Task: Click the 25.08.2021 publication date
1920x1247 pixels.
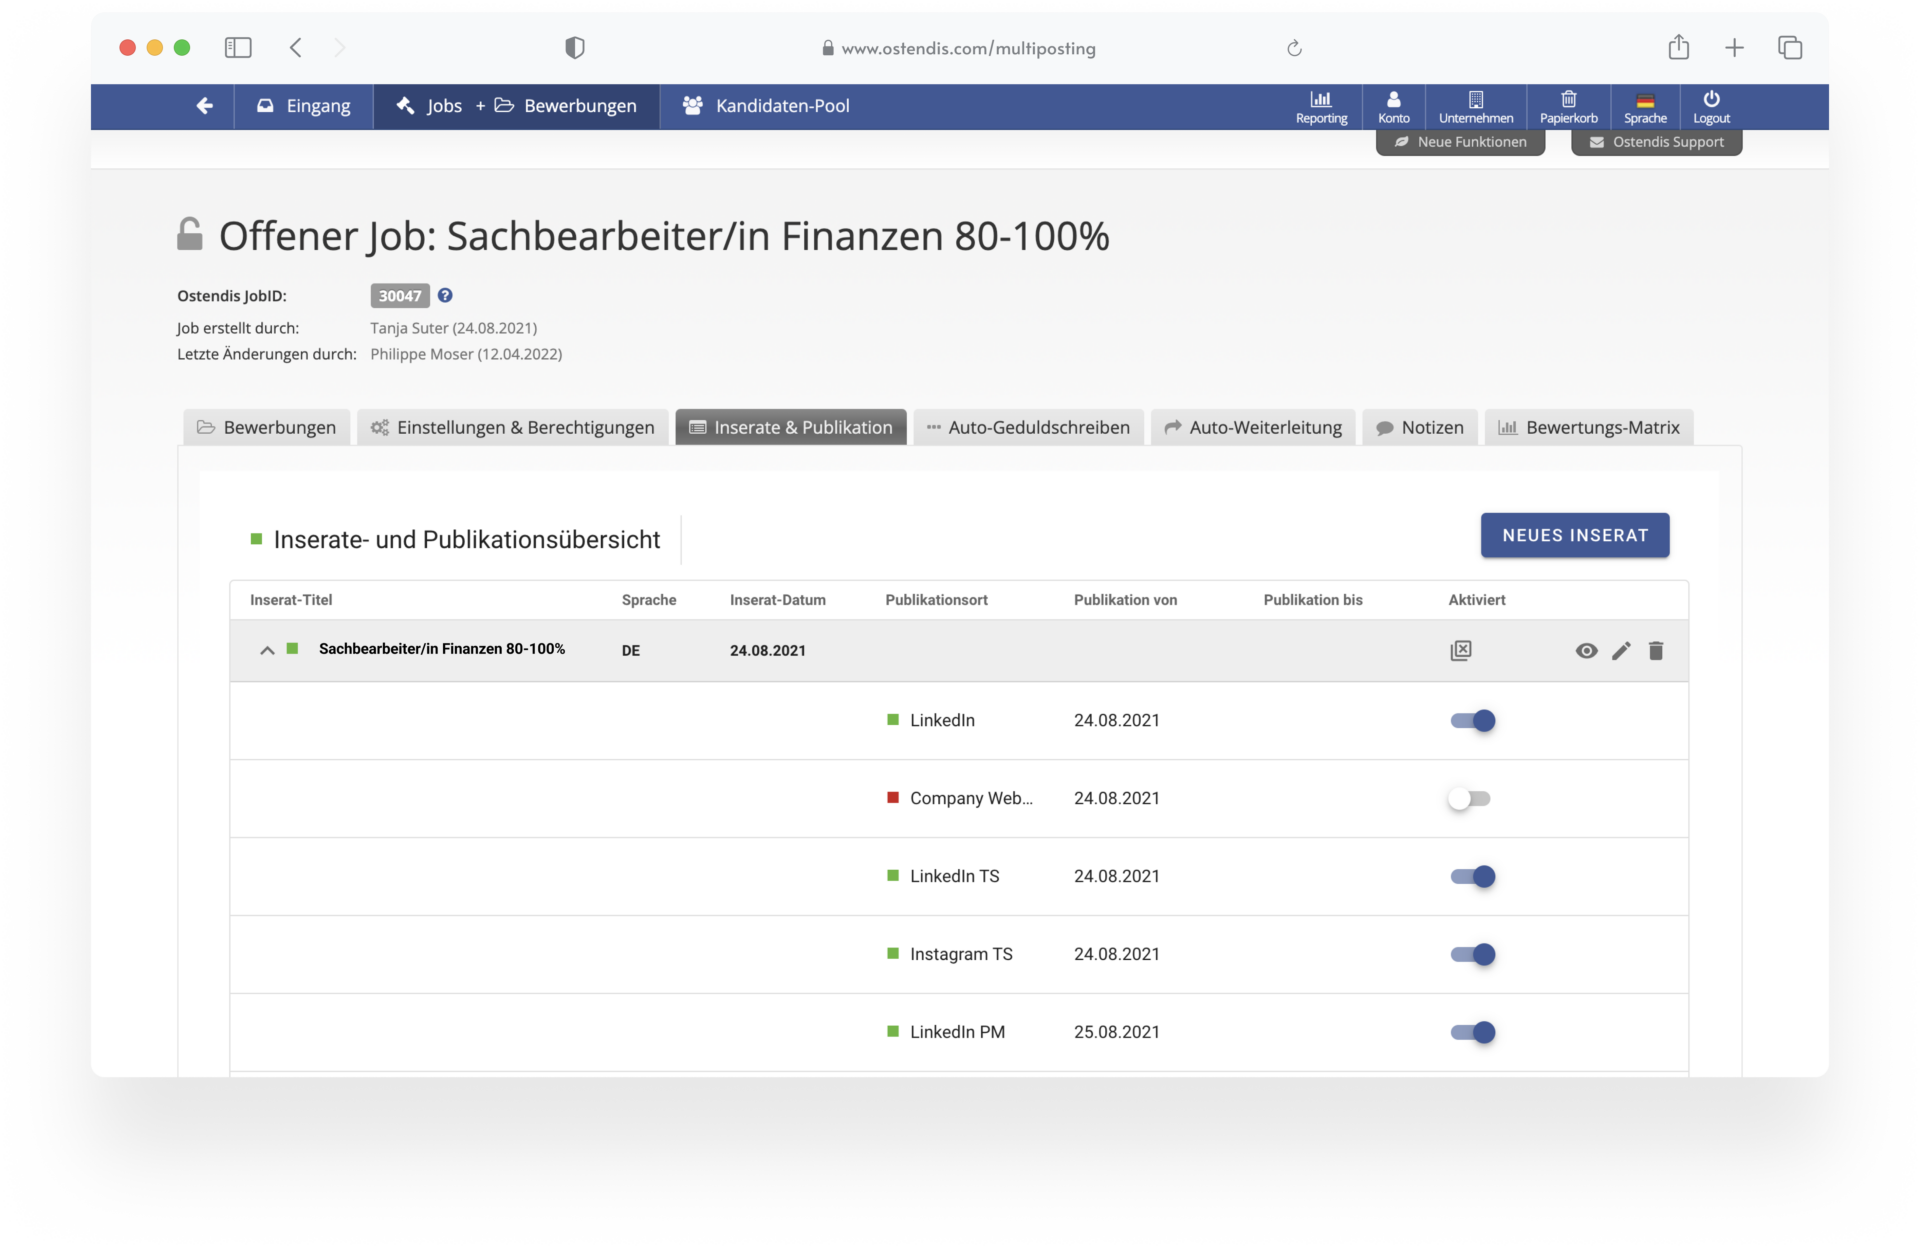Action: pyautogui.click(x=1117, y=1032)
